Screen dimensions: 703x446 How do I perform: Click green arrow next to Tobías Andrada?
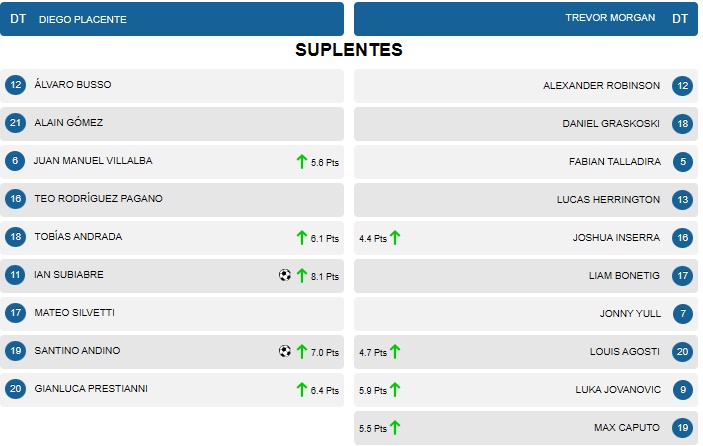(x=301, y=237)
